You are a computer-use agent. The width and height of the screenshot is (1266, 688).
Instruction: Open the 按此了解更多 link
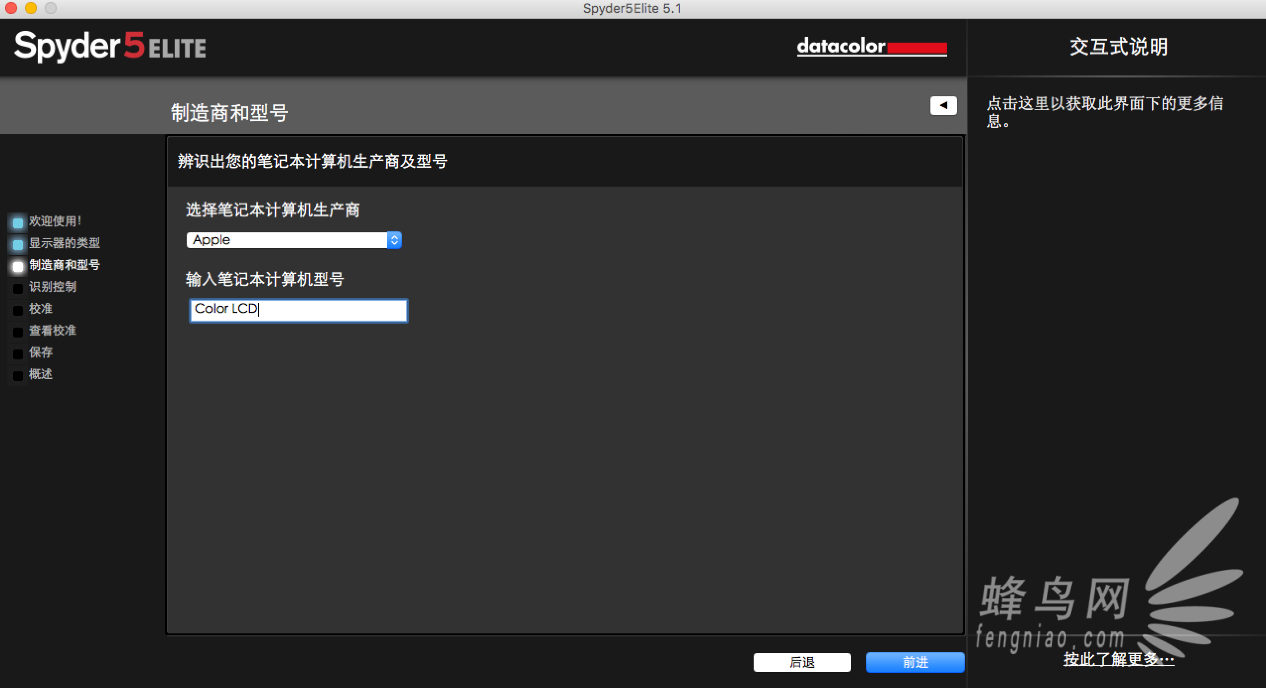pos(1119,659)
